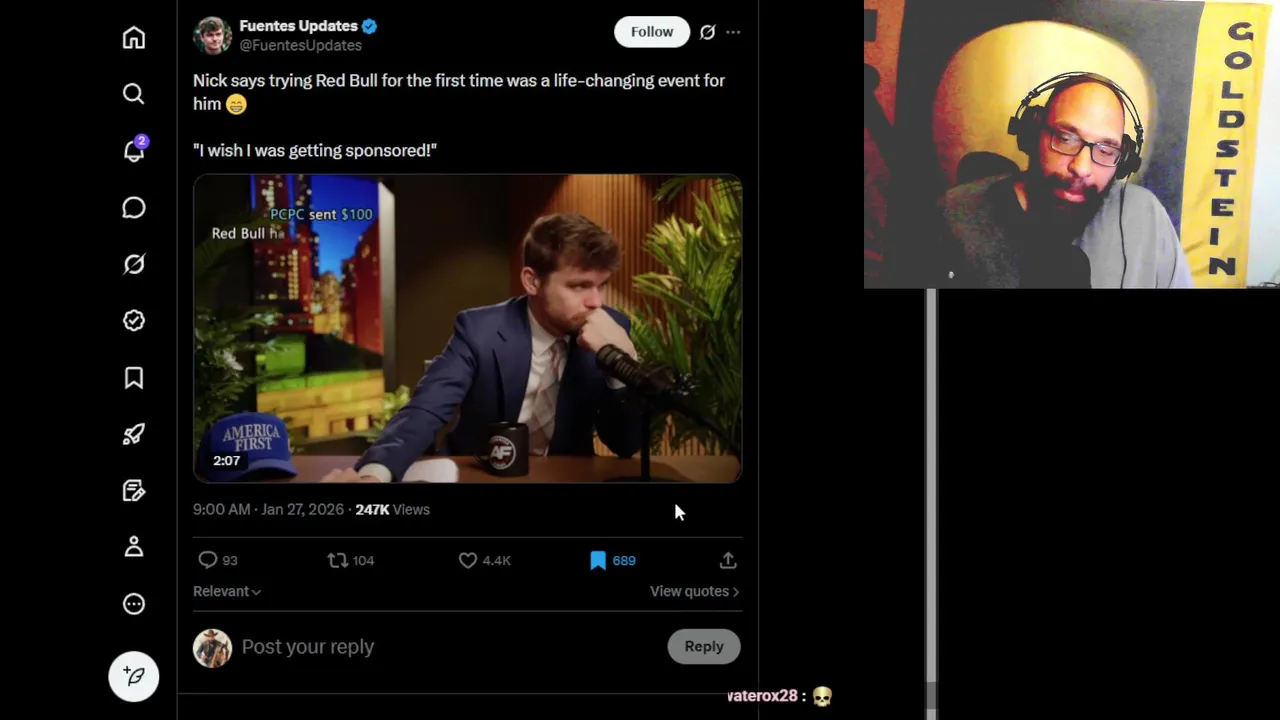Open View quotes link
The height and width of the screenshot is (720, 1280).
click(694, 592)
